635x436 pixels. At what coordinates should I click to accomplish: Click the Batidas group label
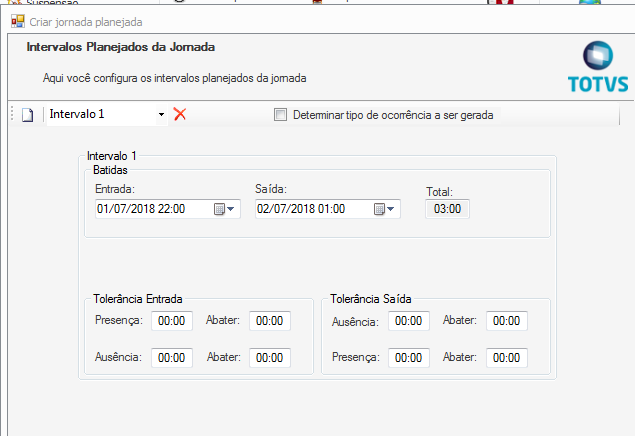coord(110,170)
